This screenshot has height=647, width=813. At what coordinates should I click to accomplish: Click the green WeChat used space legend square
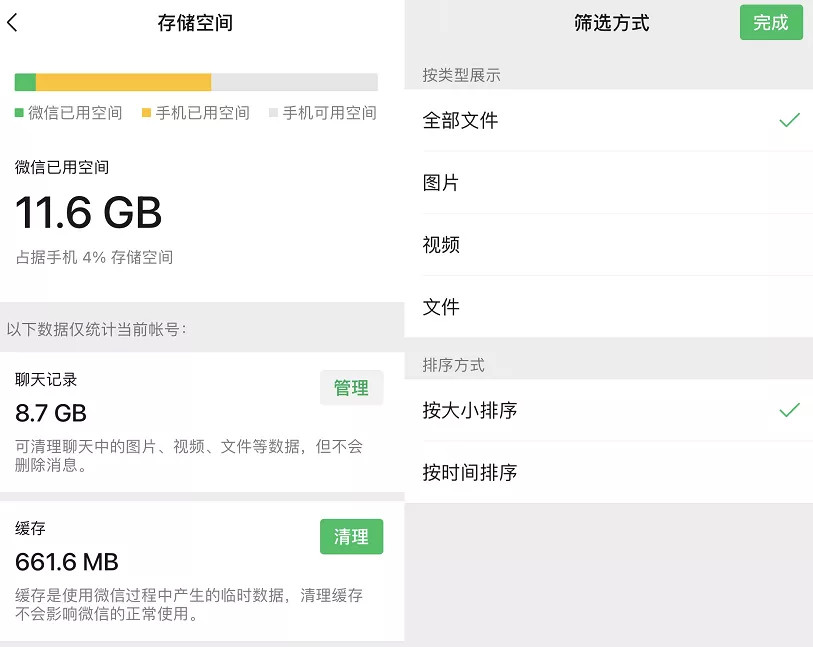click(19, 112)
